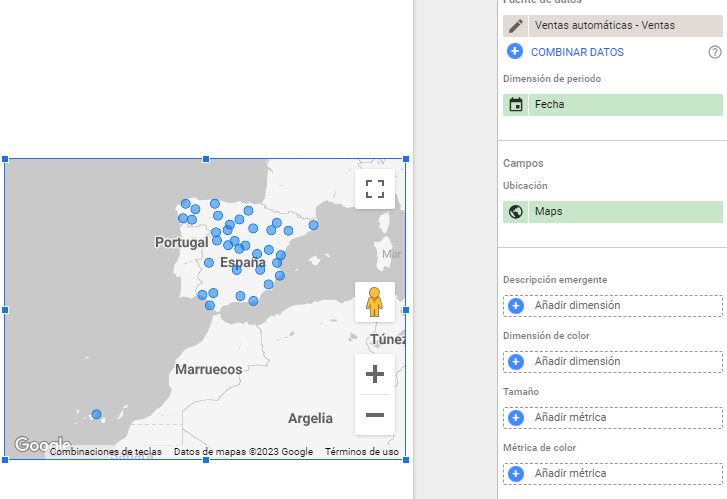
Task: Click the plus icon for Combinar datos
Action: [x=515, y=52]
